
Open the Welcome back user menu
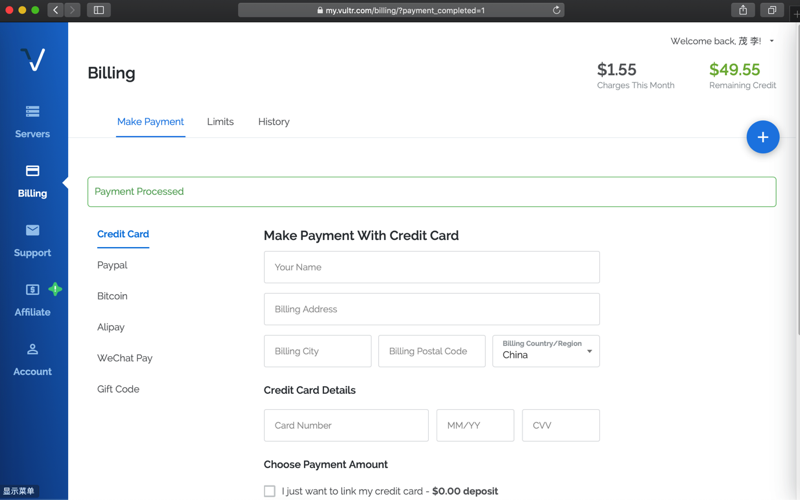[x=722, y=41]
